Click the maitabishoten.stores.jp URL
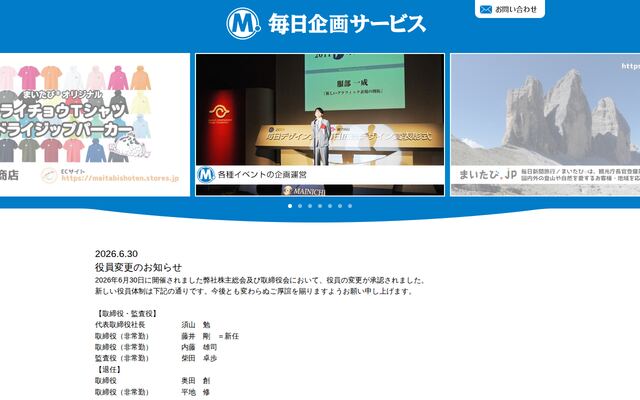The image size is (640, 400). pos(120,178)
